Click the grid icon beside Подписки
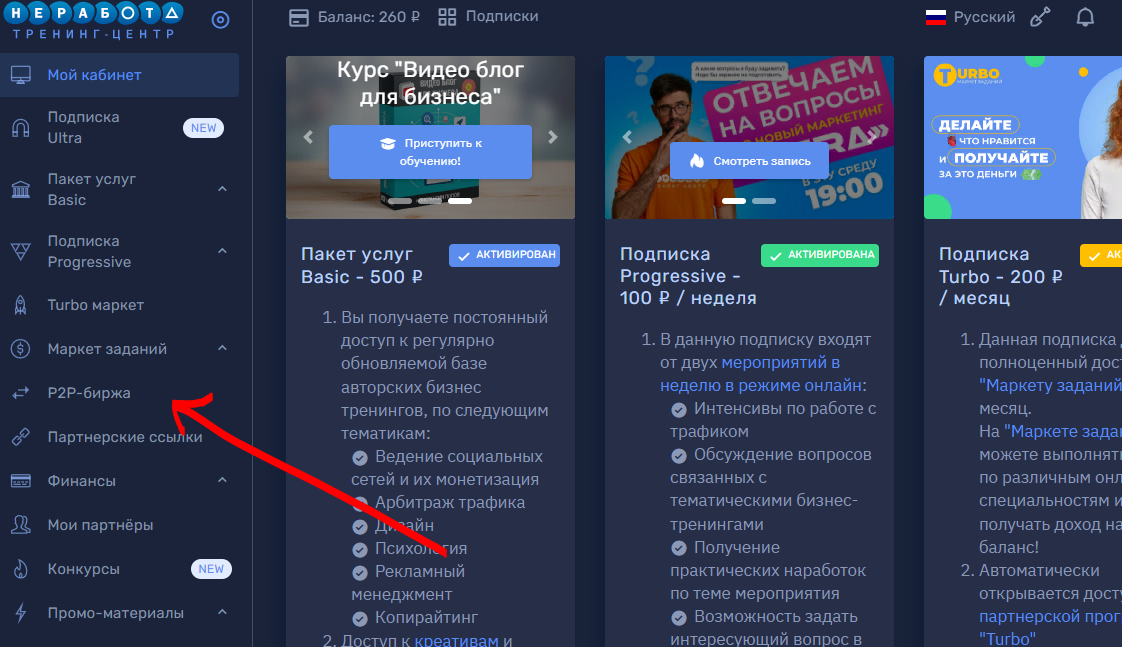 (x=447, y=17)
